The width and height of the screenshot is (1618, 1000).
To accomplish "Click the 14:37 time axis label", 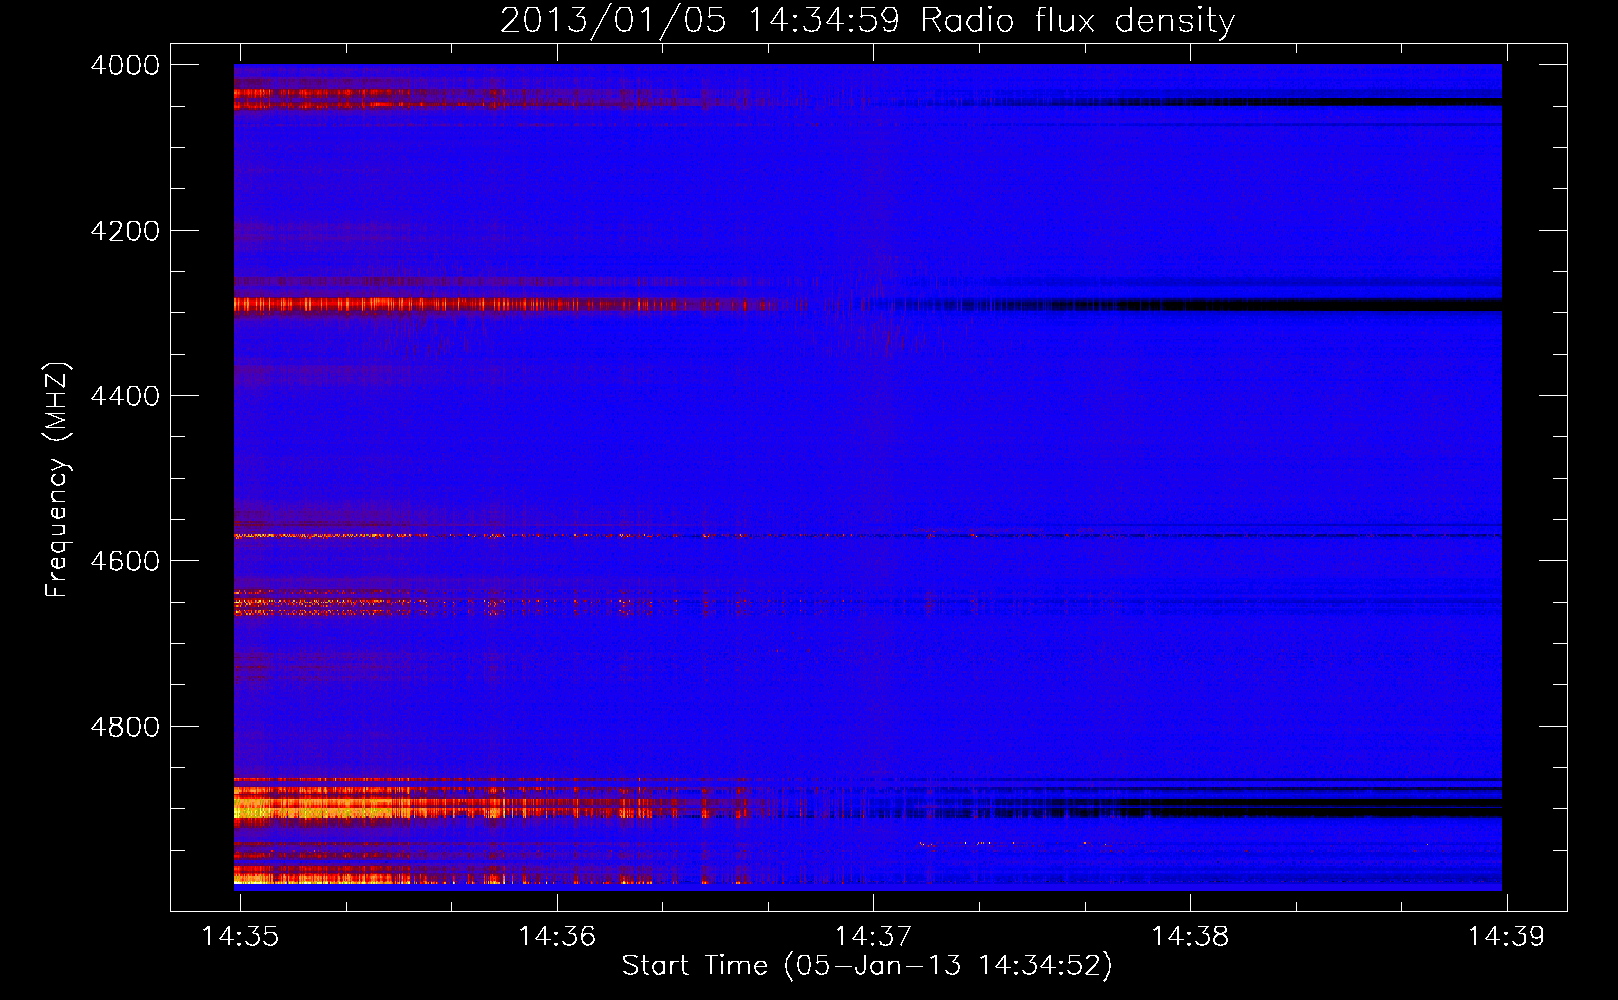I will click(873, 936).
